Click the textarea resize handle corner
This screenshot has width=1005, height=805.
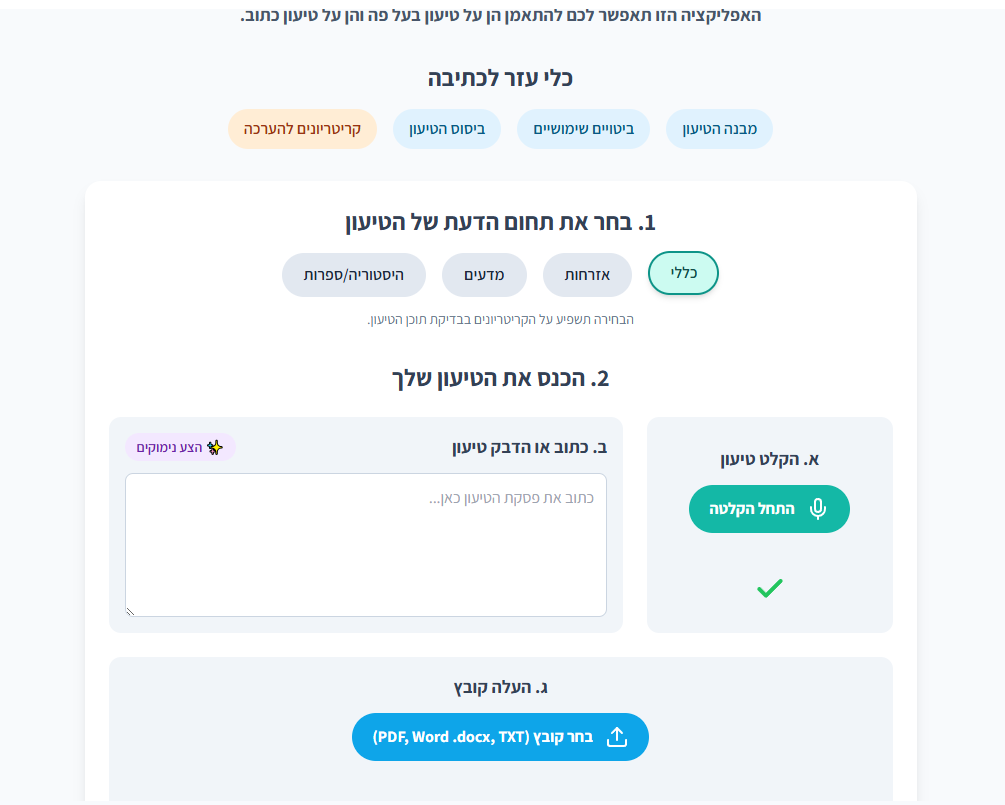point(130,611)
